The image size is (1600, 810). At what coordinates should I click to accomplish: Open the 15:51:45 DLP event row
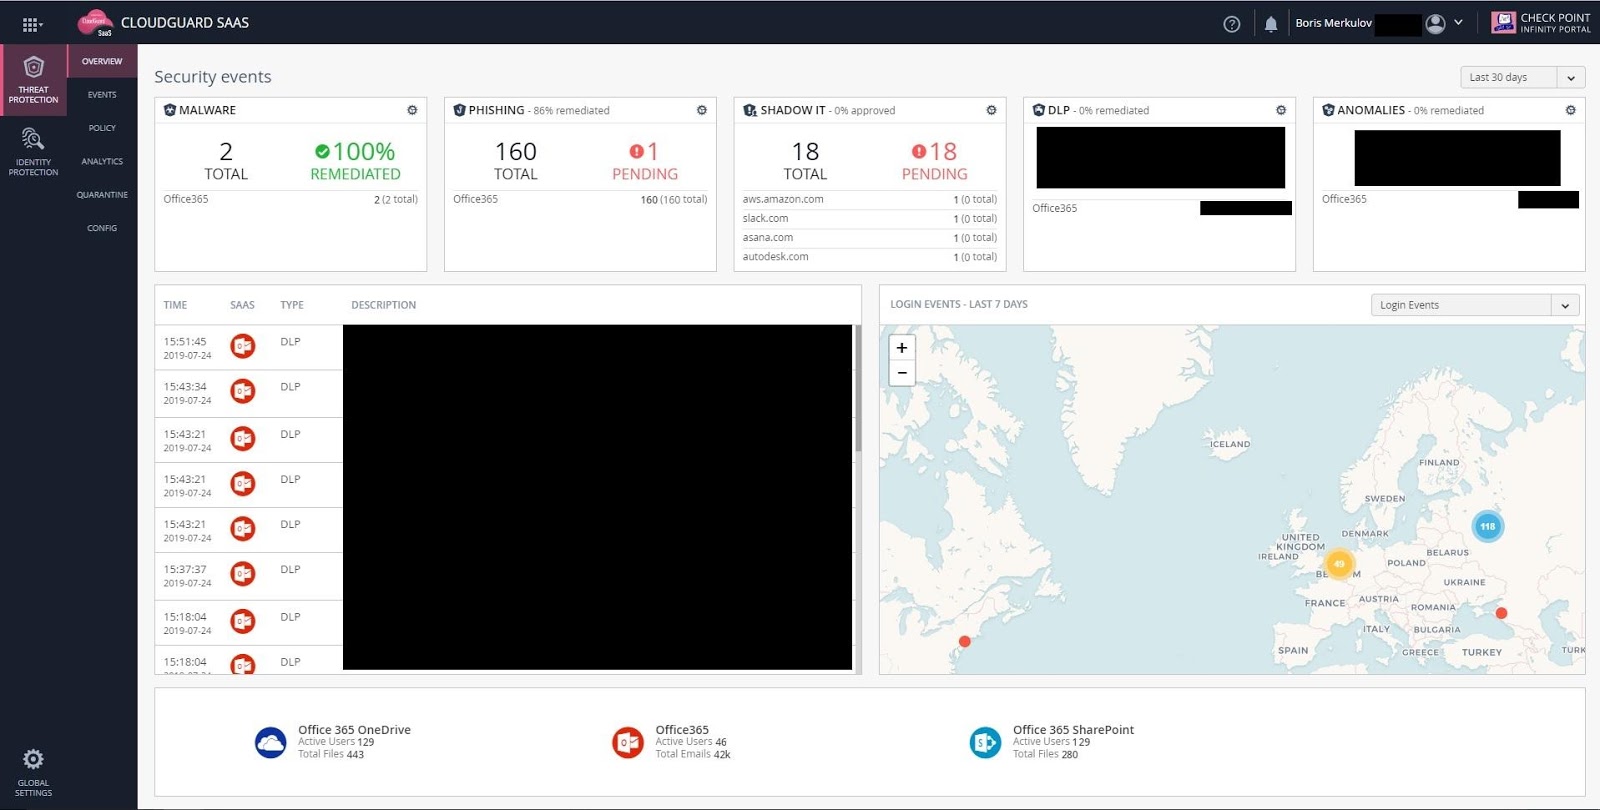tap(505, 348)
